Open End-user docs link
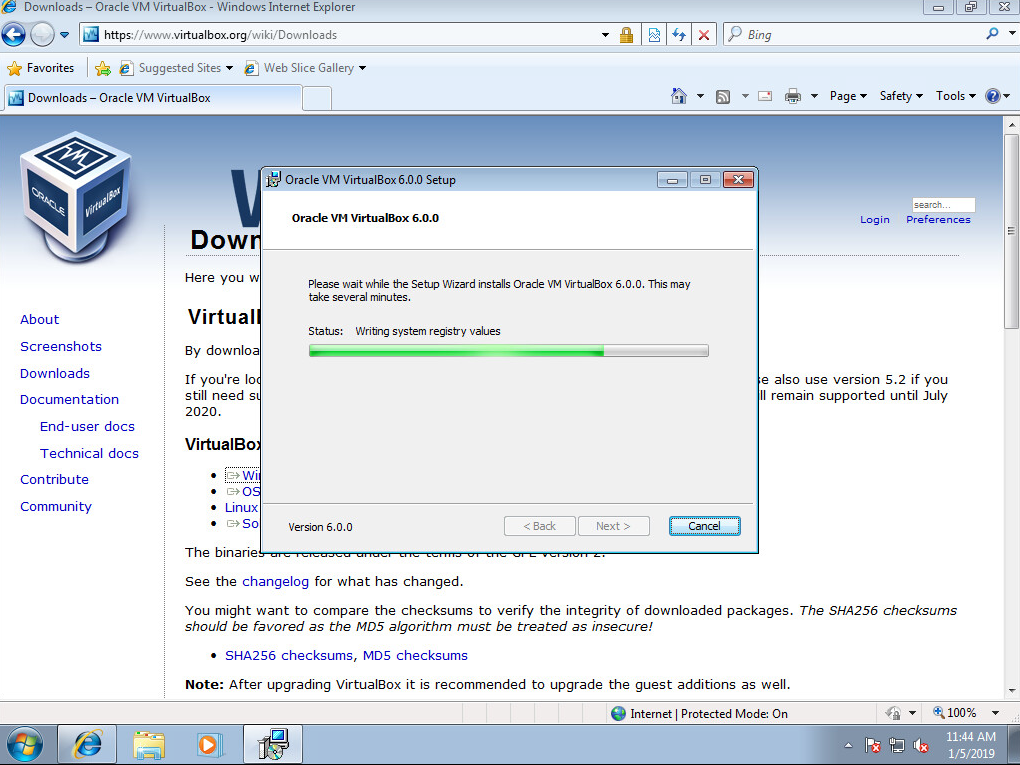The image size is (1020, 765). (87, 426)
